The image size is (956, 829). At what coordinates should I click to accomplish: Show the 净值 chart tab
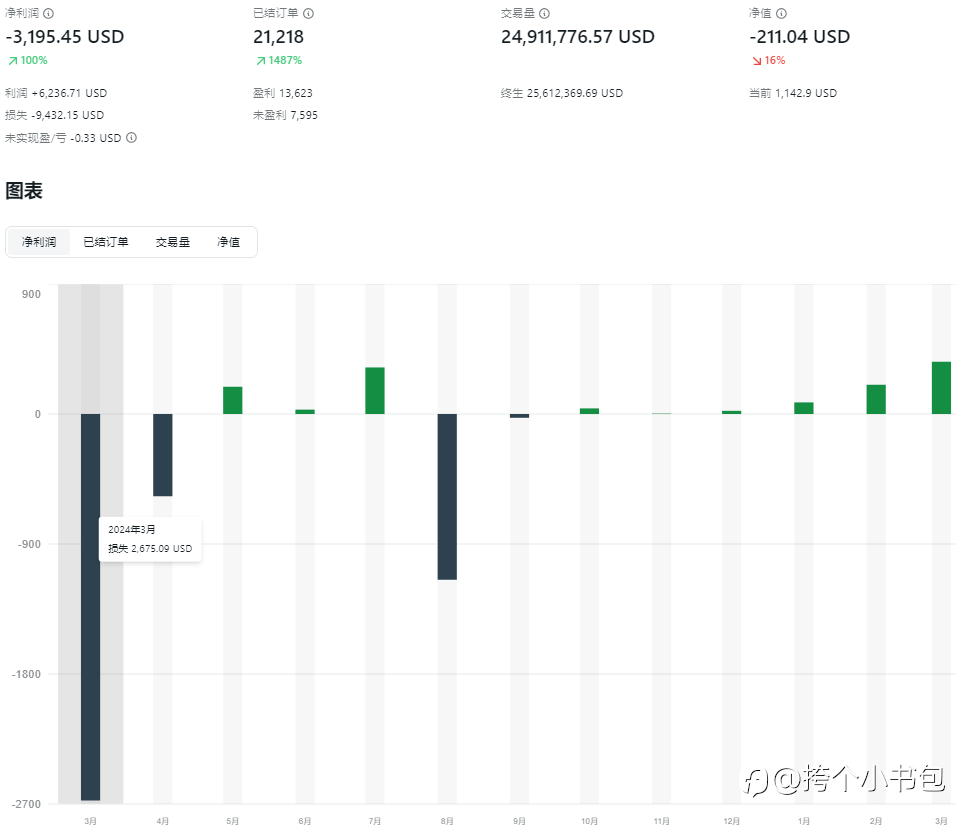pyautogui.click(x=229, y=242)
